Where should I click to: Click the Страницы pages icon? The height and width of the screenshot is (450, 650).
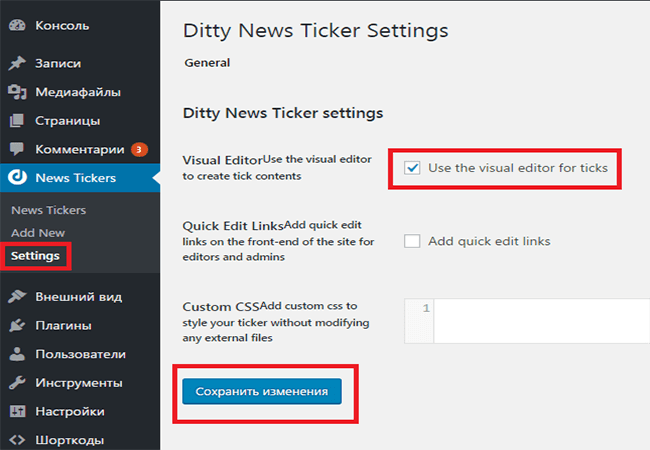point(17,121)
